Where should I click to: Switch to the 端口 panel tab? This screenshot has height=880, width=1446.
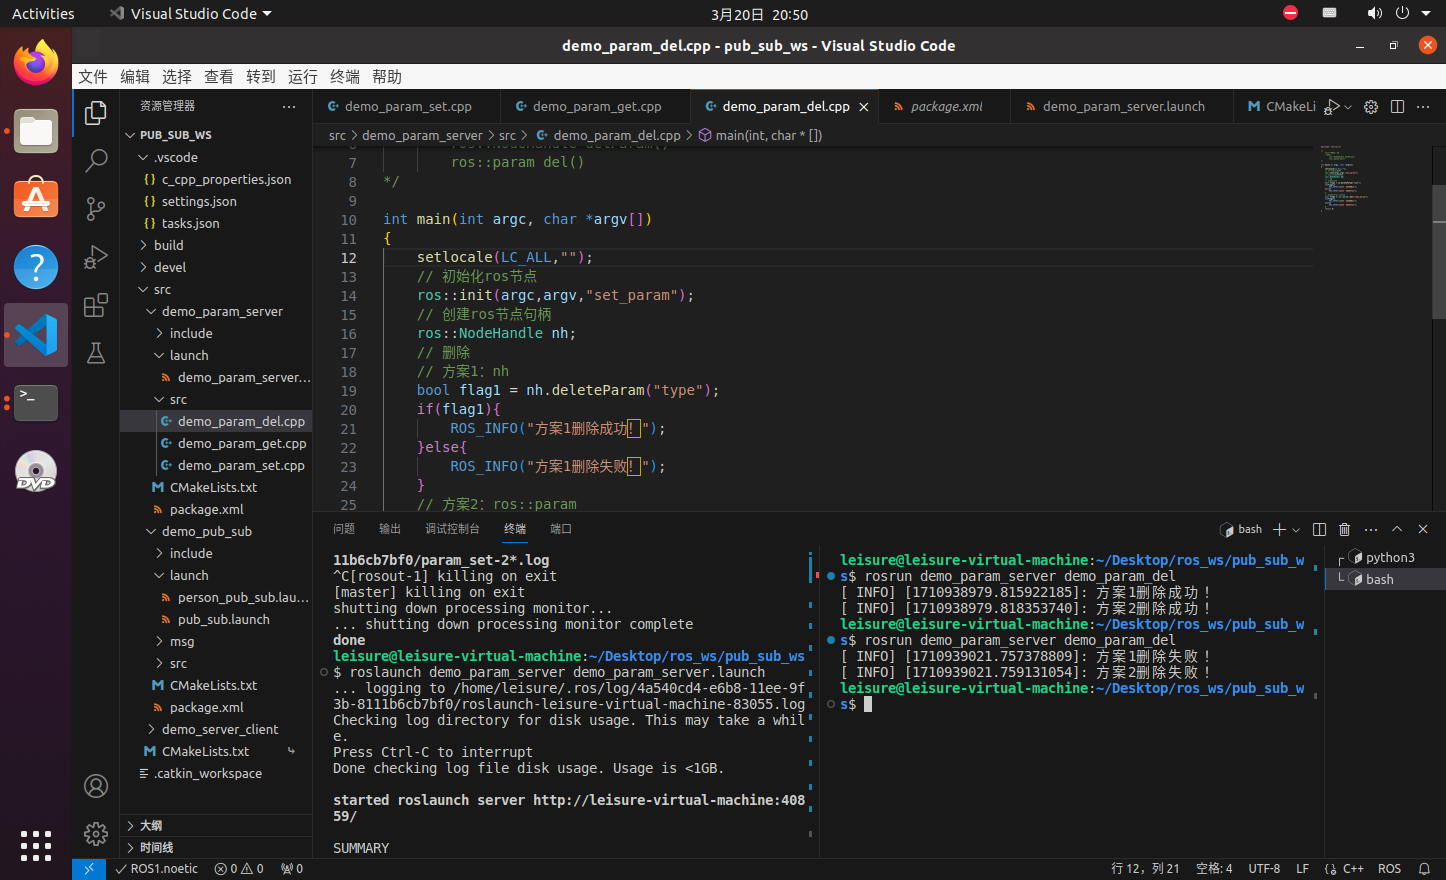click(561, 529)
